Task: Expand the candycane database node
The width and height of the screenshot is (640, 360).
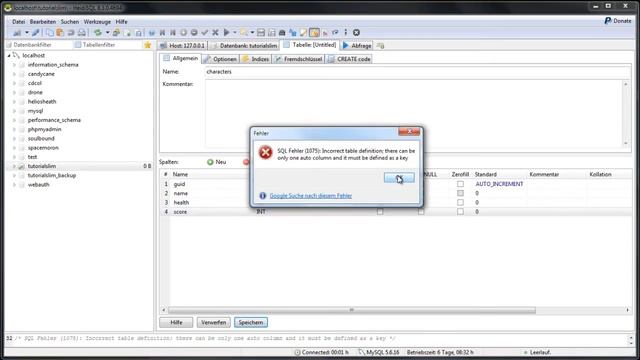Action: click(14, 74)
